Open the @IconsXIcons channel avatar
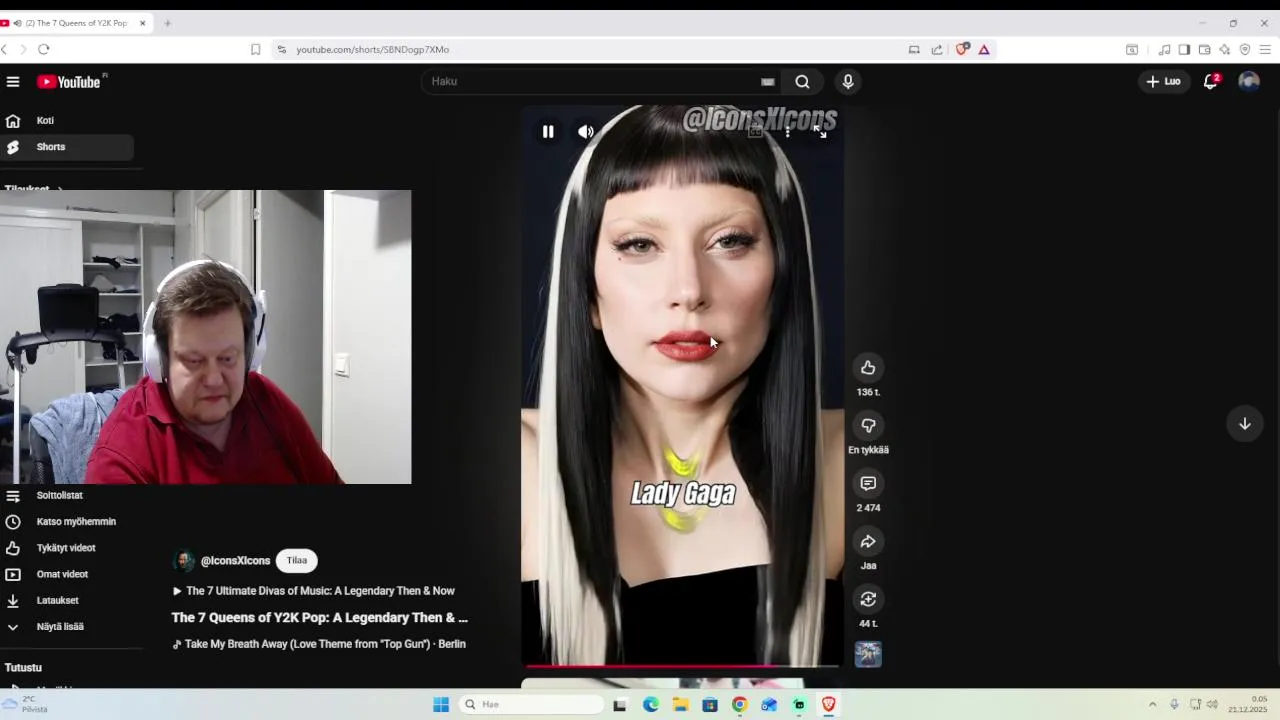The height and width of the screenshot is (720, 1280). click(183, 561)
